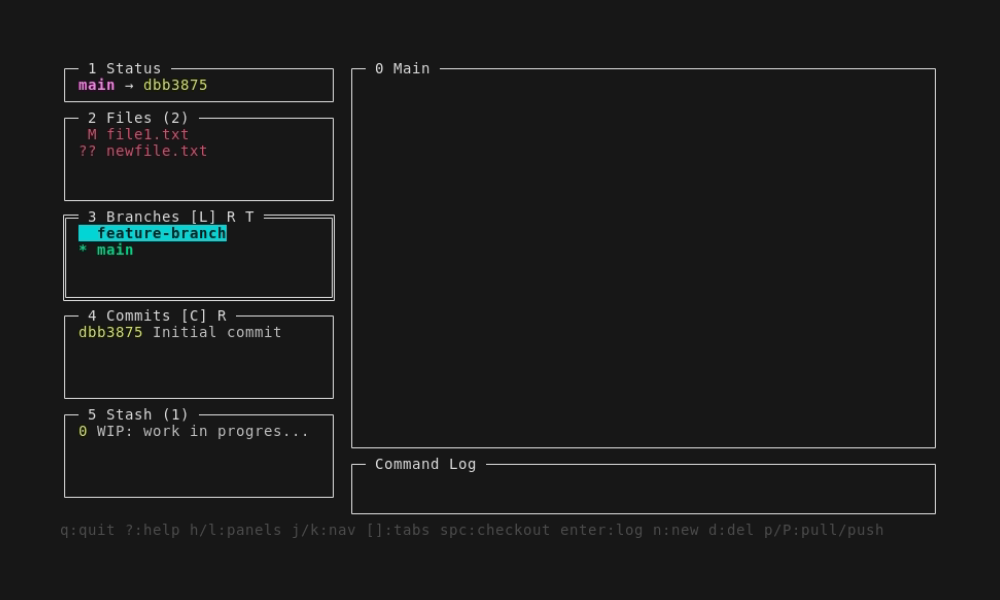Focus the Stash (1) panel header

point(138,415)
